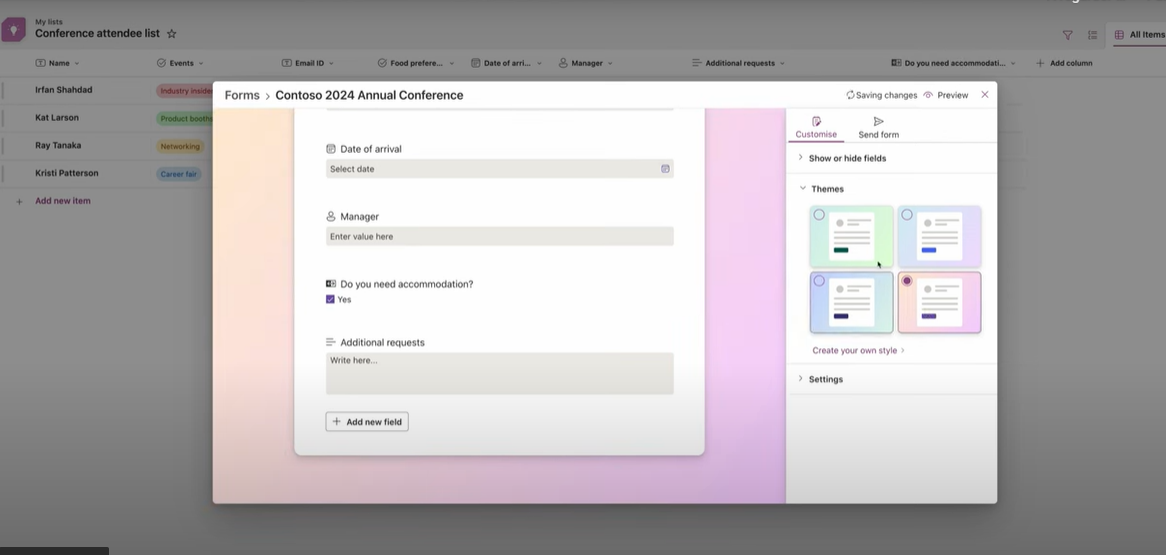The image size is (1166, 555).
Task: Click the Events column type icon
Action: click(x=161, y=63)
